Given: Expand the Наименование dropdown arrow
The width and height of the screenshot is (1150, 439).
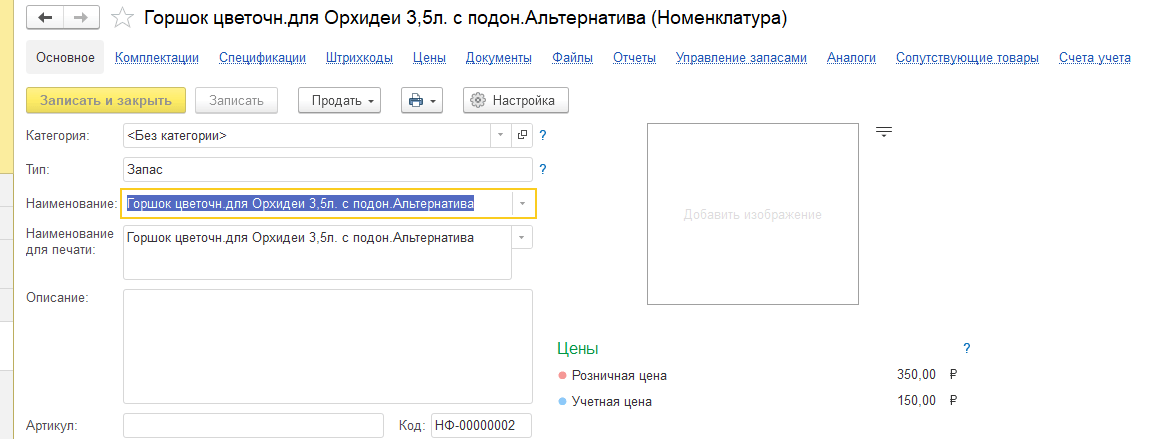Looking at the screenshot, I should (x=522, y=204).
